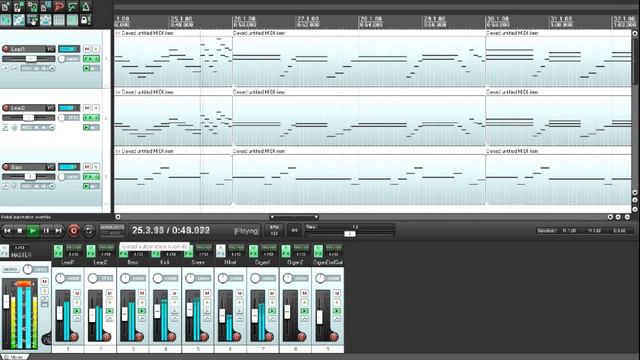Open the FX button of the Organ2 mixer strip

coord(286,251)
